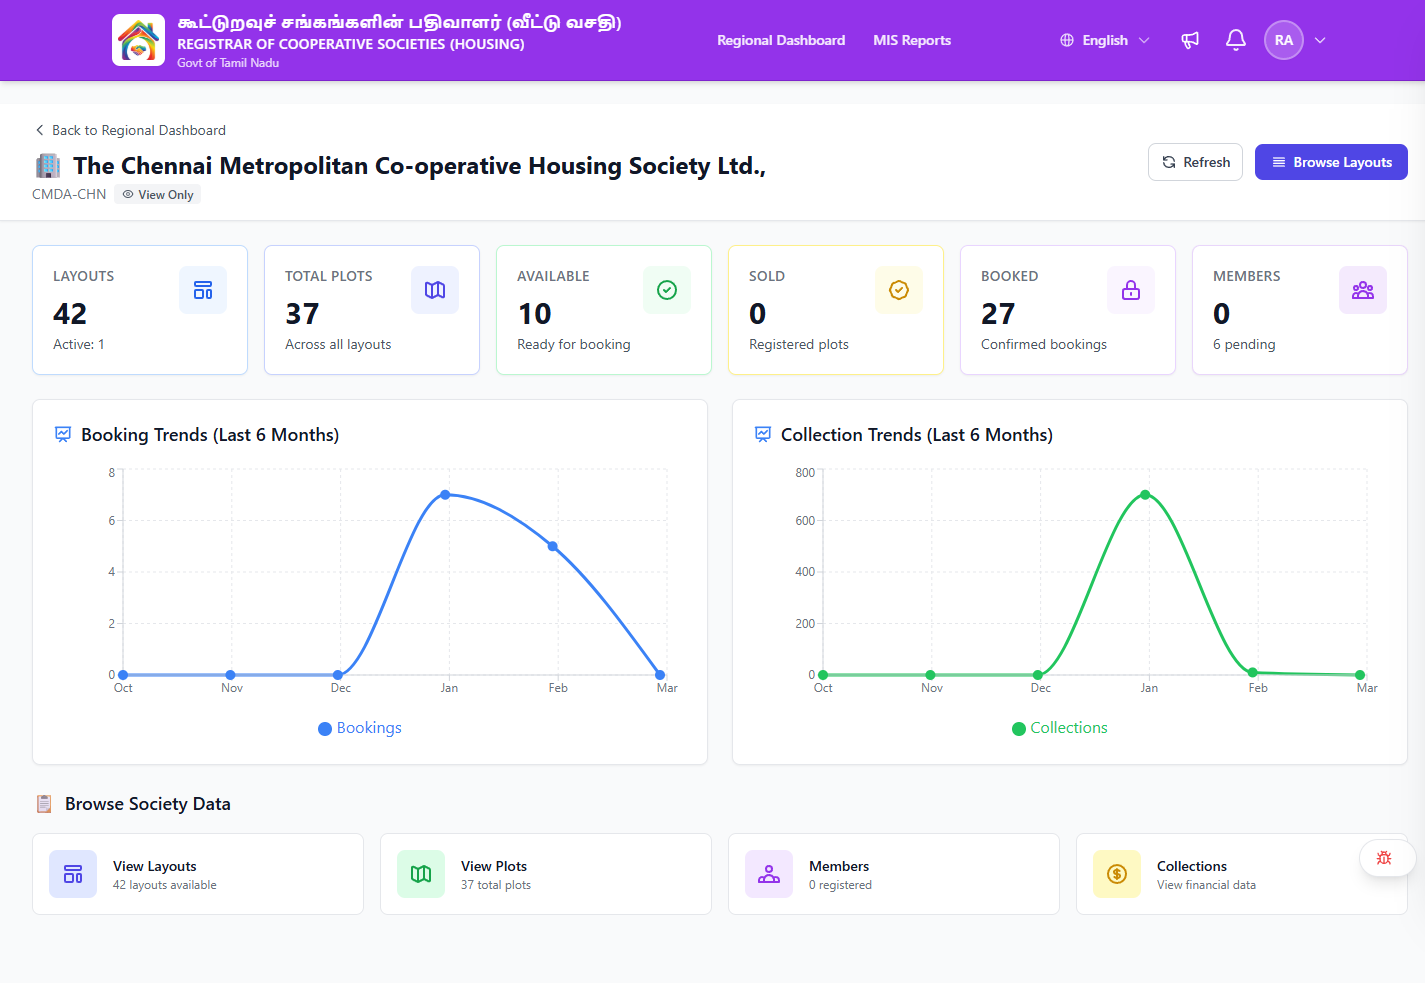Click the View Layouts tile icon
This screenshot has height=983, width=1425.
tap(73, 874)
